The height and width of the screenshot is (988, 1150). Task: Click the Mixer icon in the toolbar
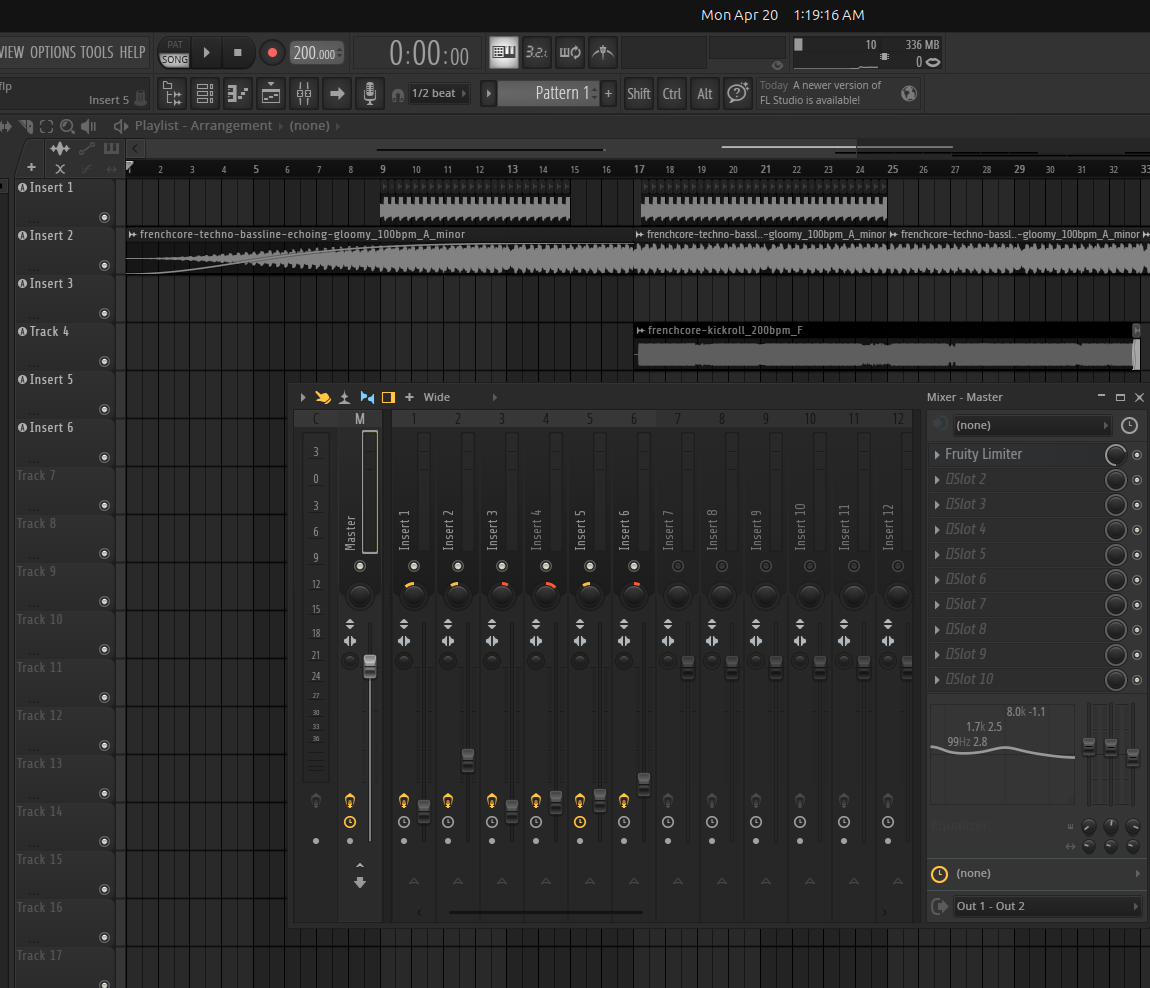coord(304,93)
